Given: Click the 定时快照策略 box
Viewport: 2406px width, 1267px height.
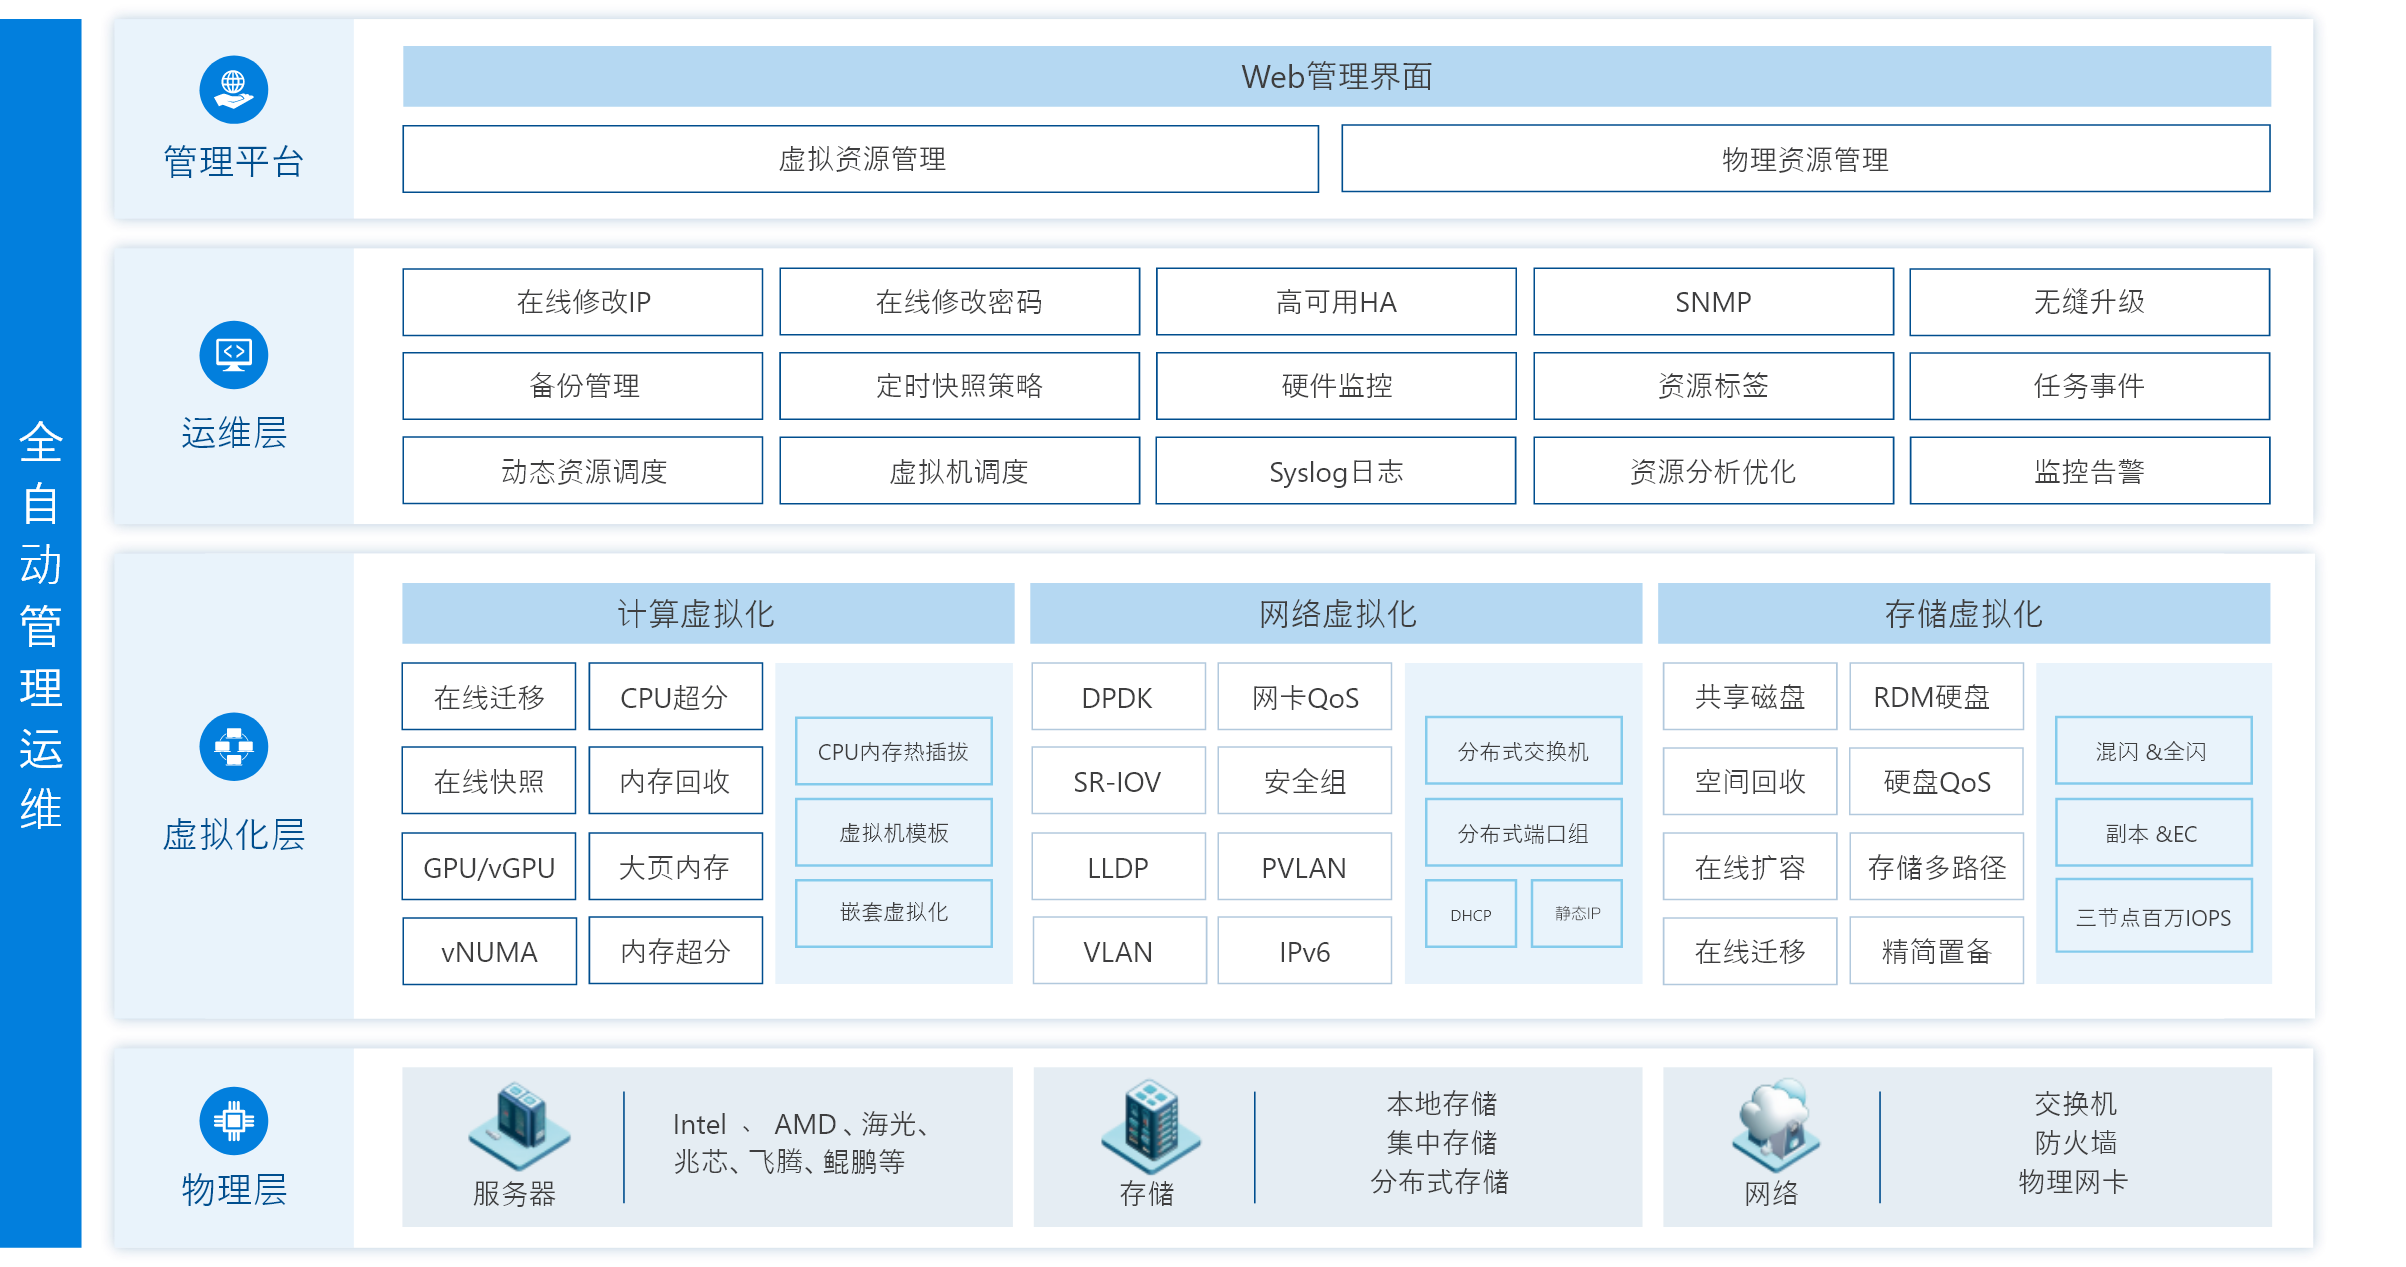Looking at the screenshot, I should [x=959, y=386].
